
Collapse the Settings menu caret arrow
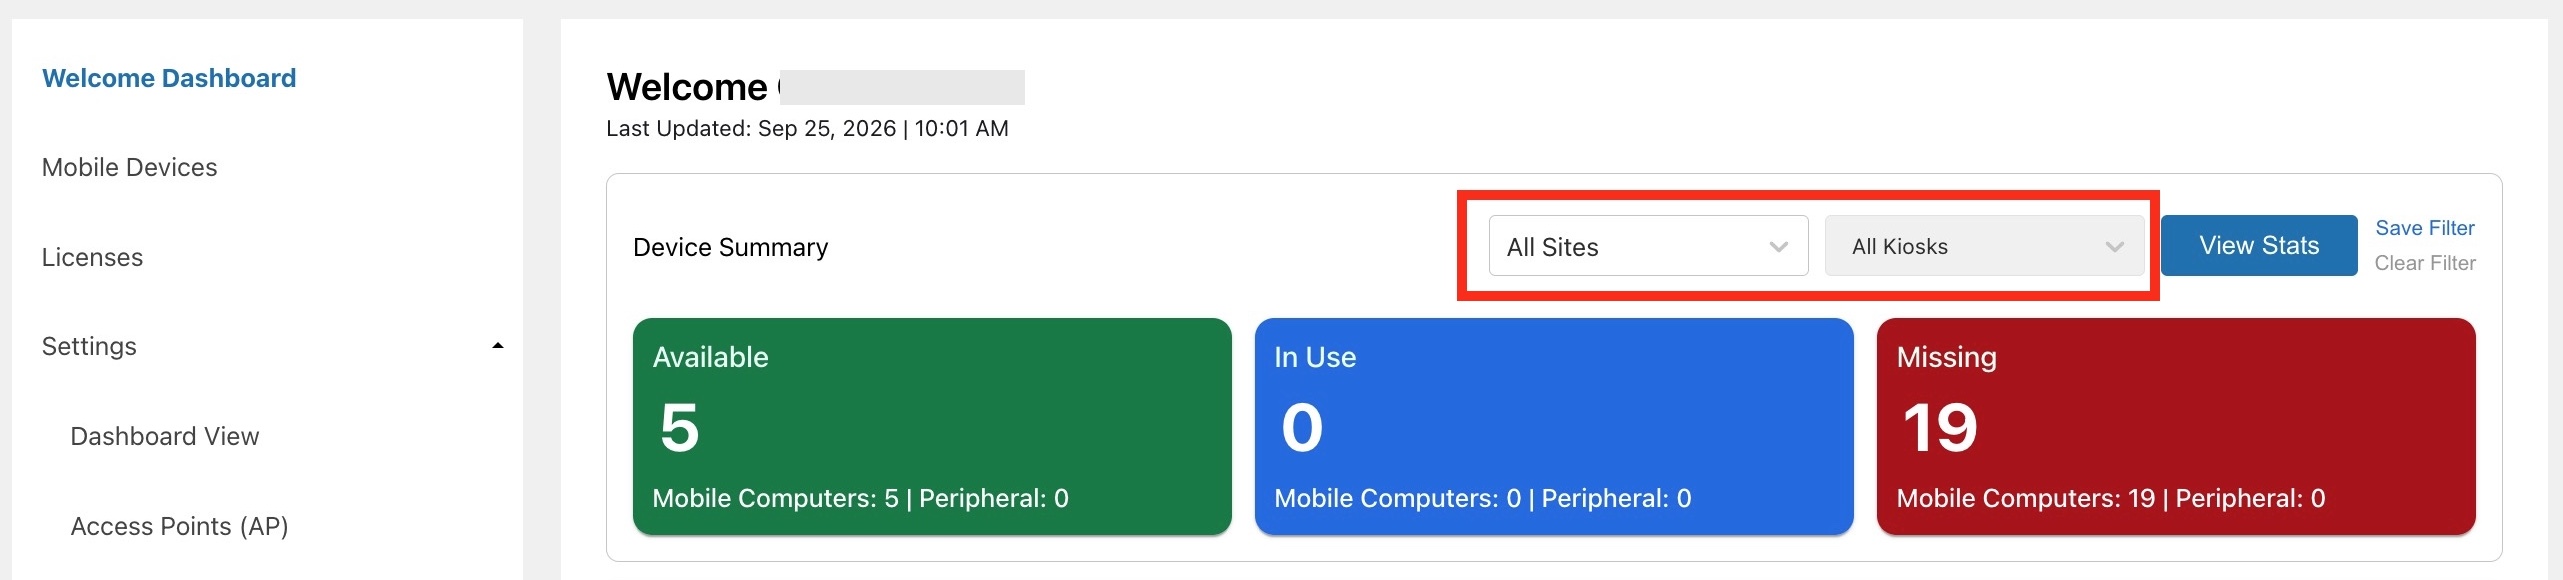tap(498, 346)
